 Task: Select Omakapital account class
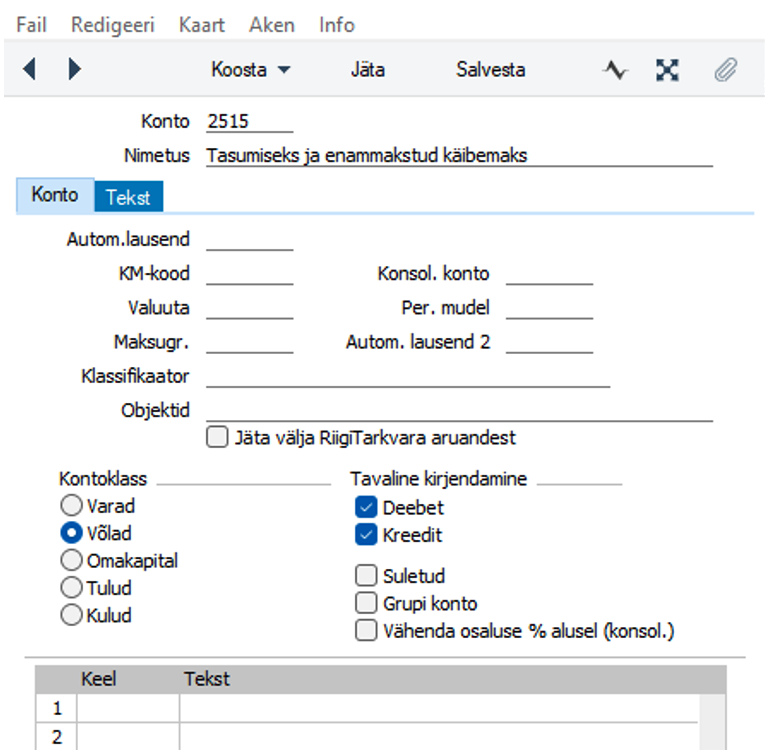[x=71, y=560]
